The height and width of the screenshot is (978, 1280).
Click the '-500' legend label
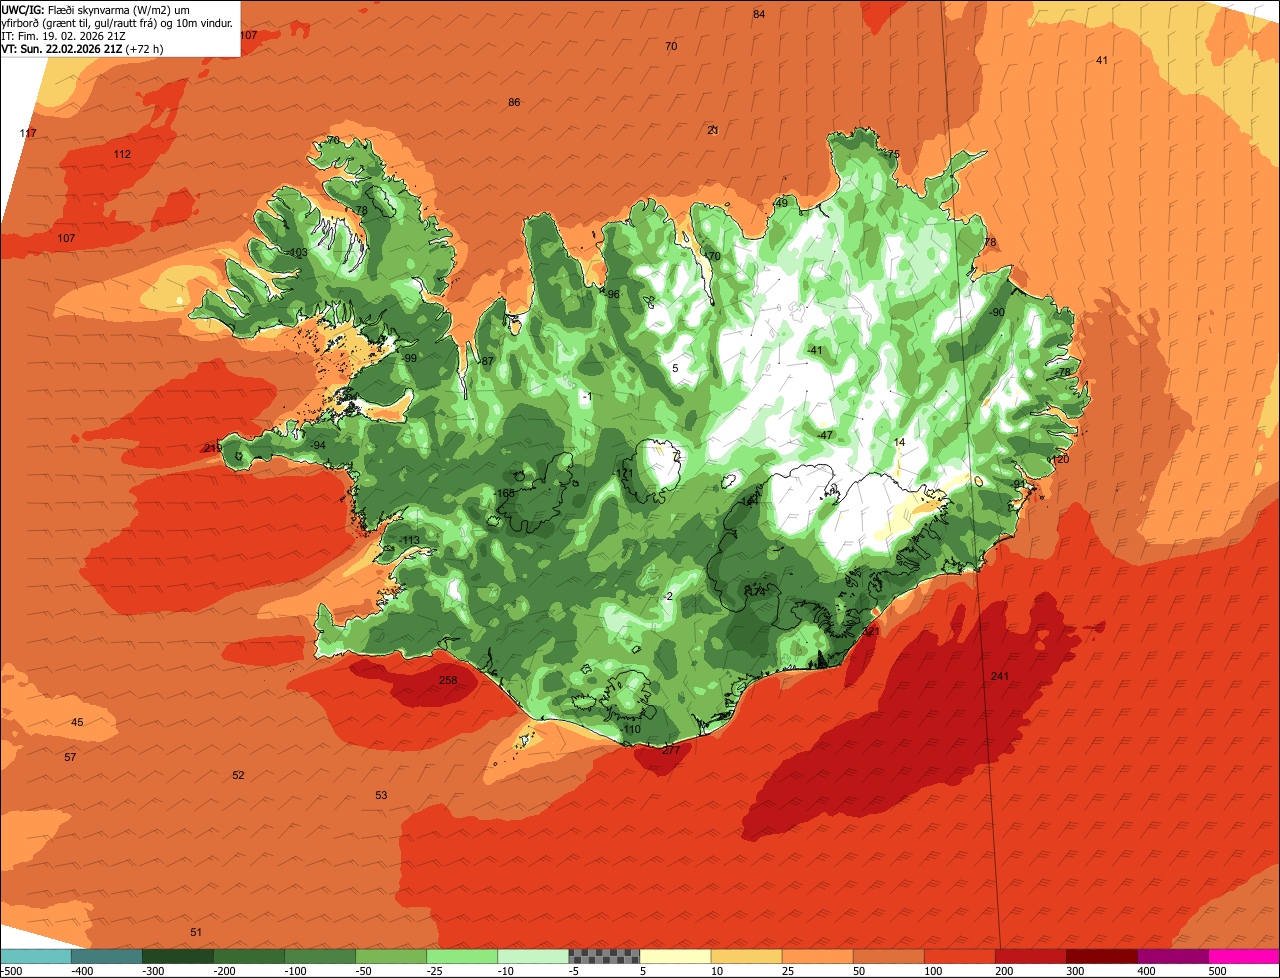[x=11, y=971]
